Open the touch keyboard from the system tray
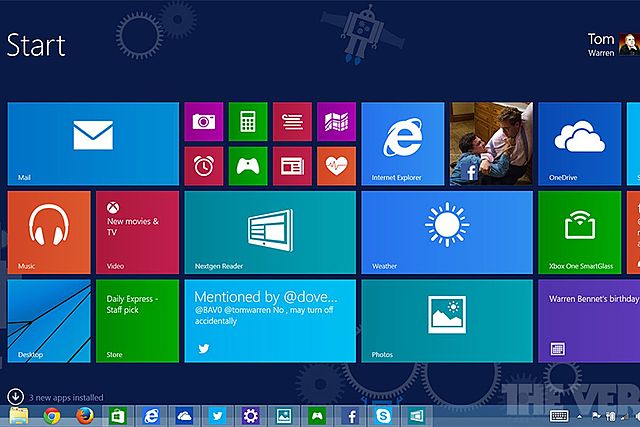 (x=559, y=416)
